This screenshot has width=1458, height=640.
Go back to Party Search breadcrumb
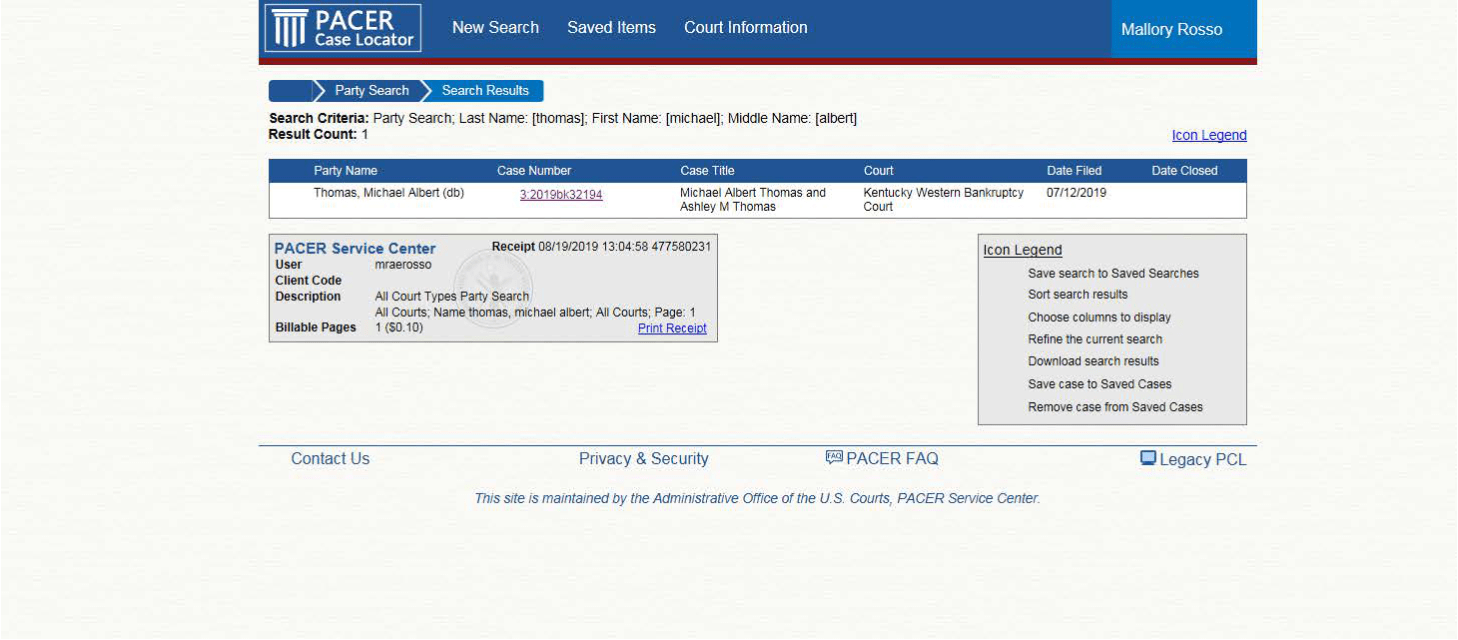(371, 91)
